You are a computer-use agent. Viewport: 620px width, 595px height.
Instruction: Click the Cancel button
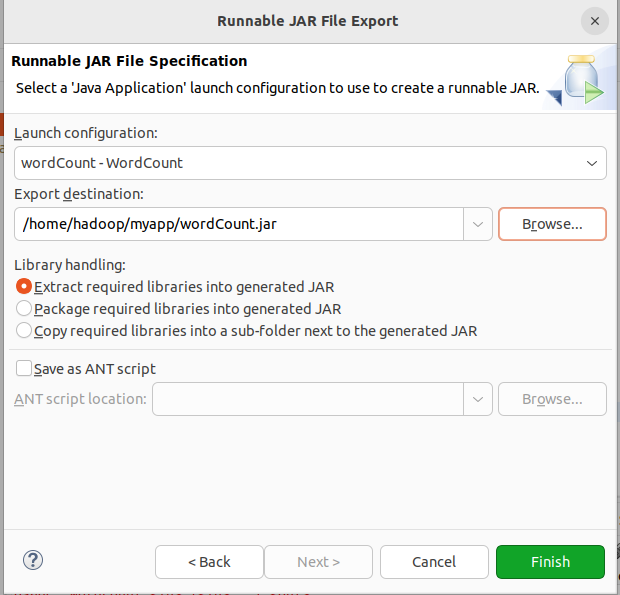point(434,561)
